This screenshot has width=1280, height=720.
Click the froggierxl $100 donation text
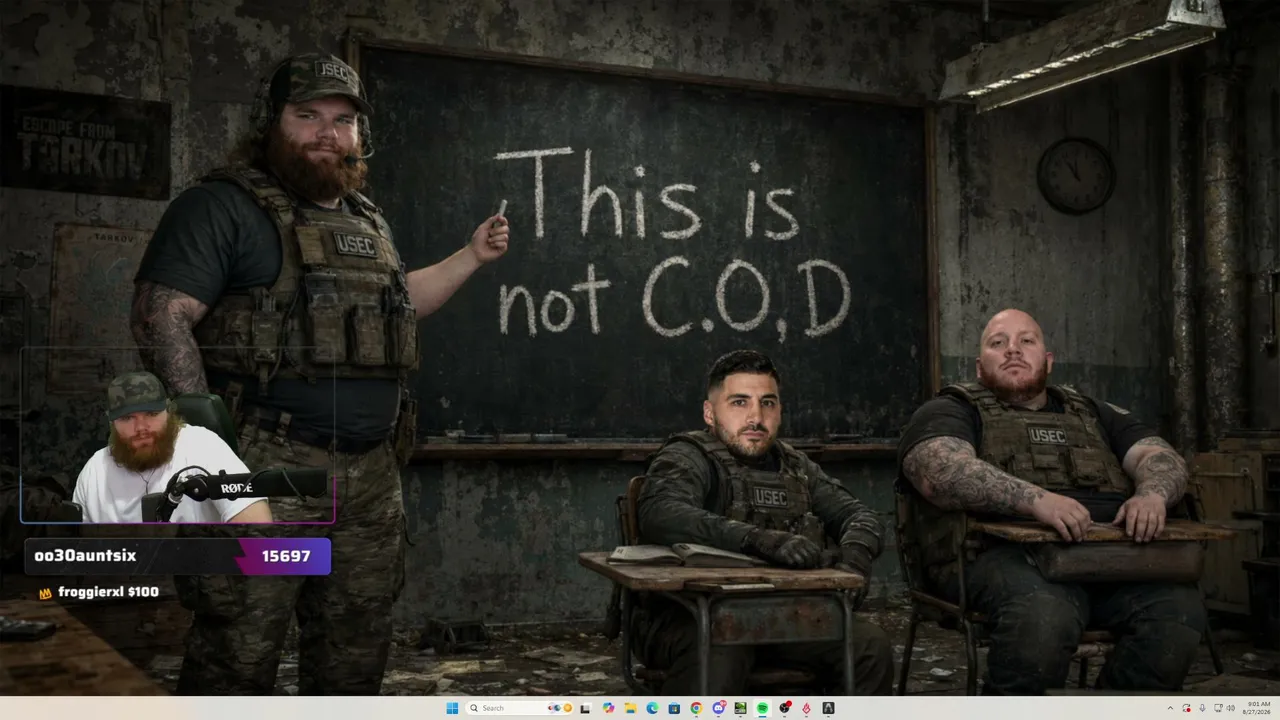(x=109, y=592)
